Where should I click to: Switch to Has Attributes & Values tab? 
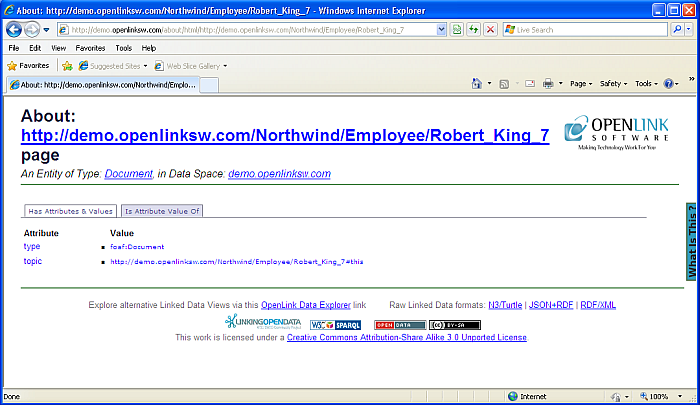(71, 211)
